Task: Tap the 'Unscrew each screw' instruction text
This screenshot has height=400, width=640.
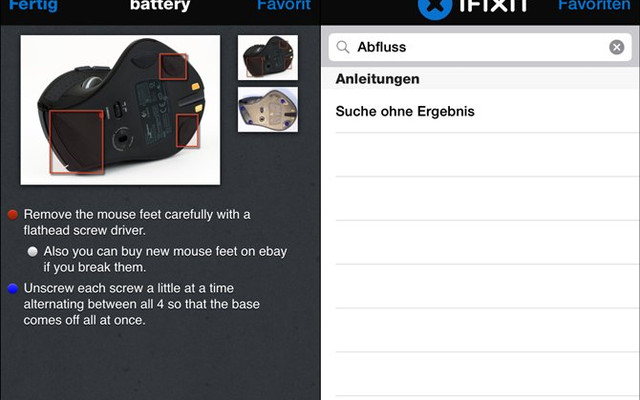Action: pos(142,304)
